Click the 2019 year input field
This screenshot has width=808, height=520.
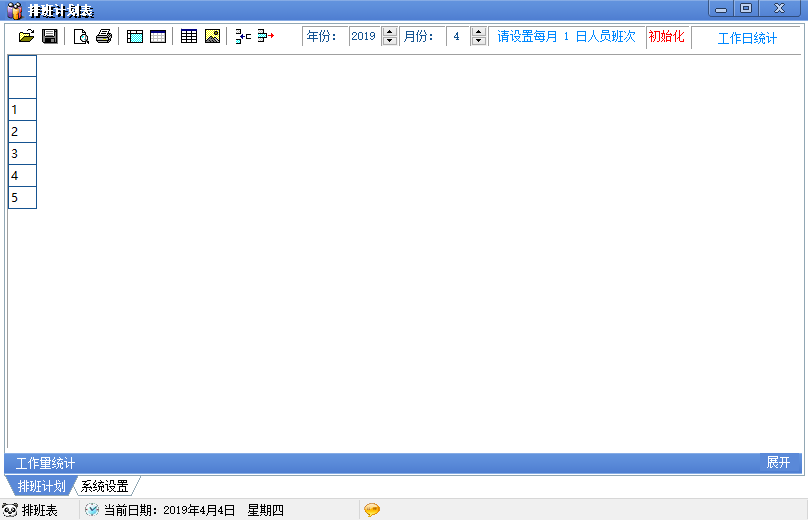pos(364,37)
